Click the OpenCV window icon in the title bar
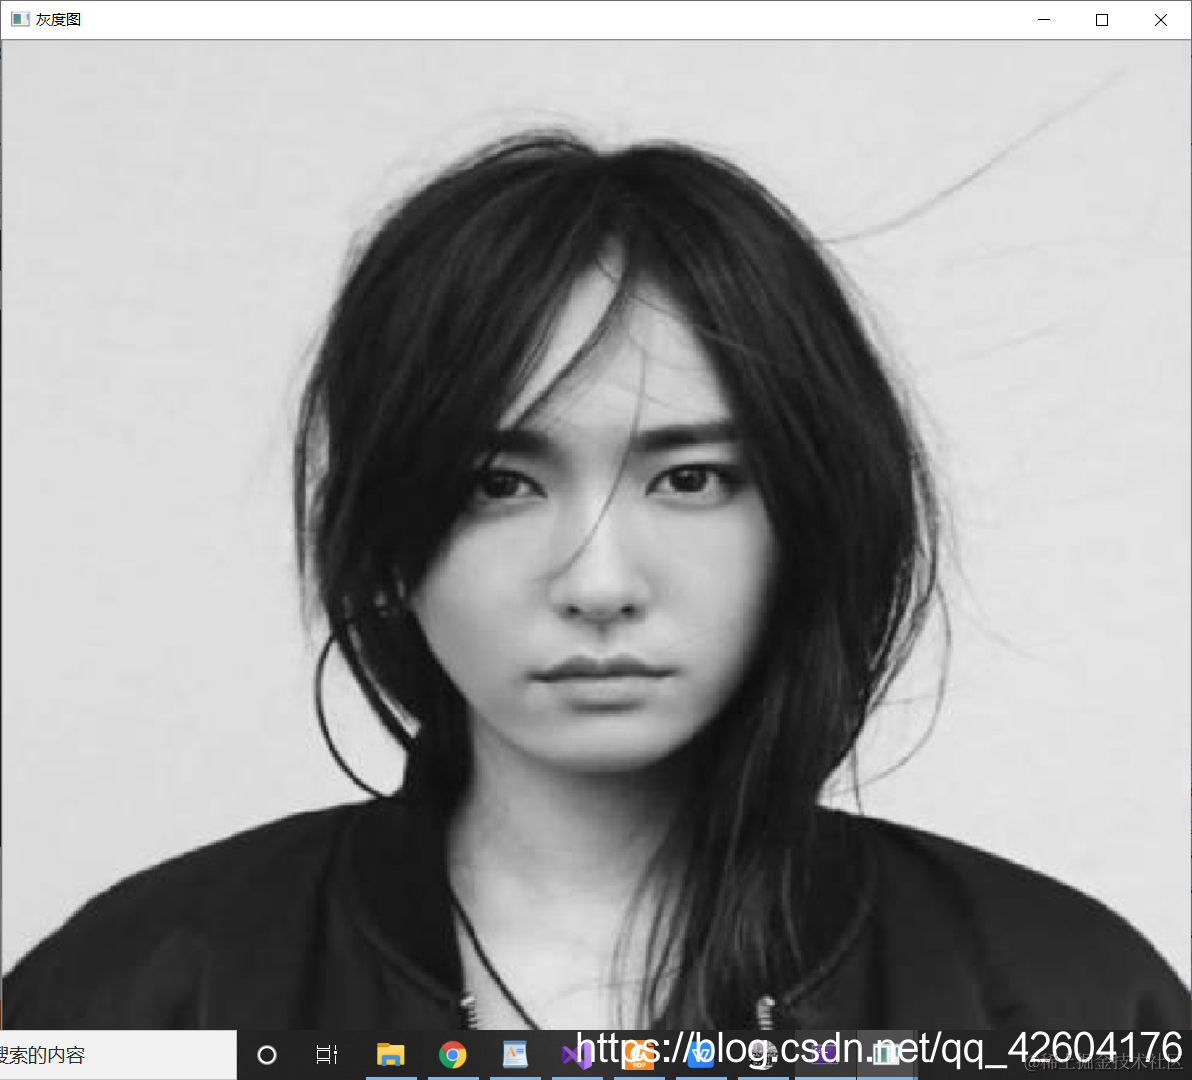Image resolution: width=1192 pixels, height=1080 pixels. [20, 18]
